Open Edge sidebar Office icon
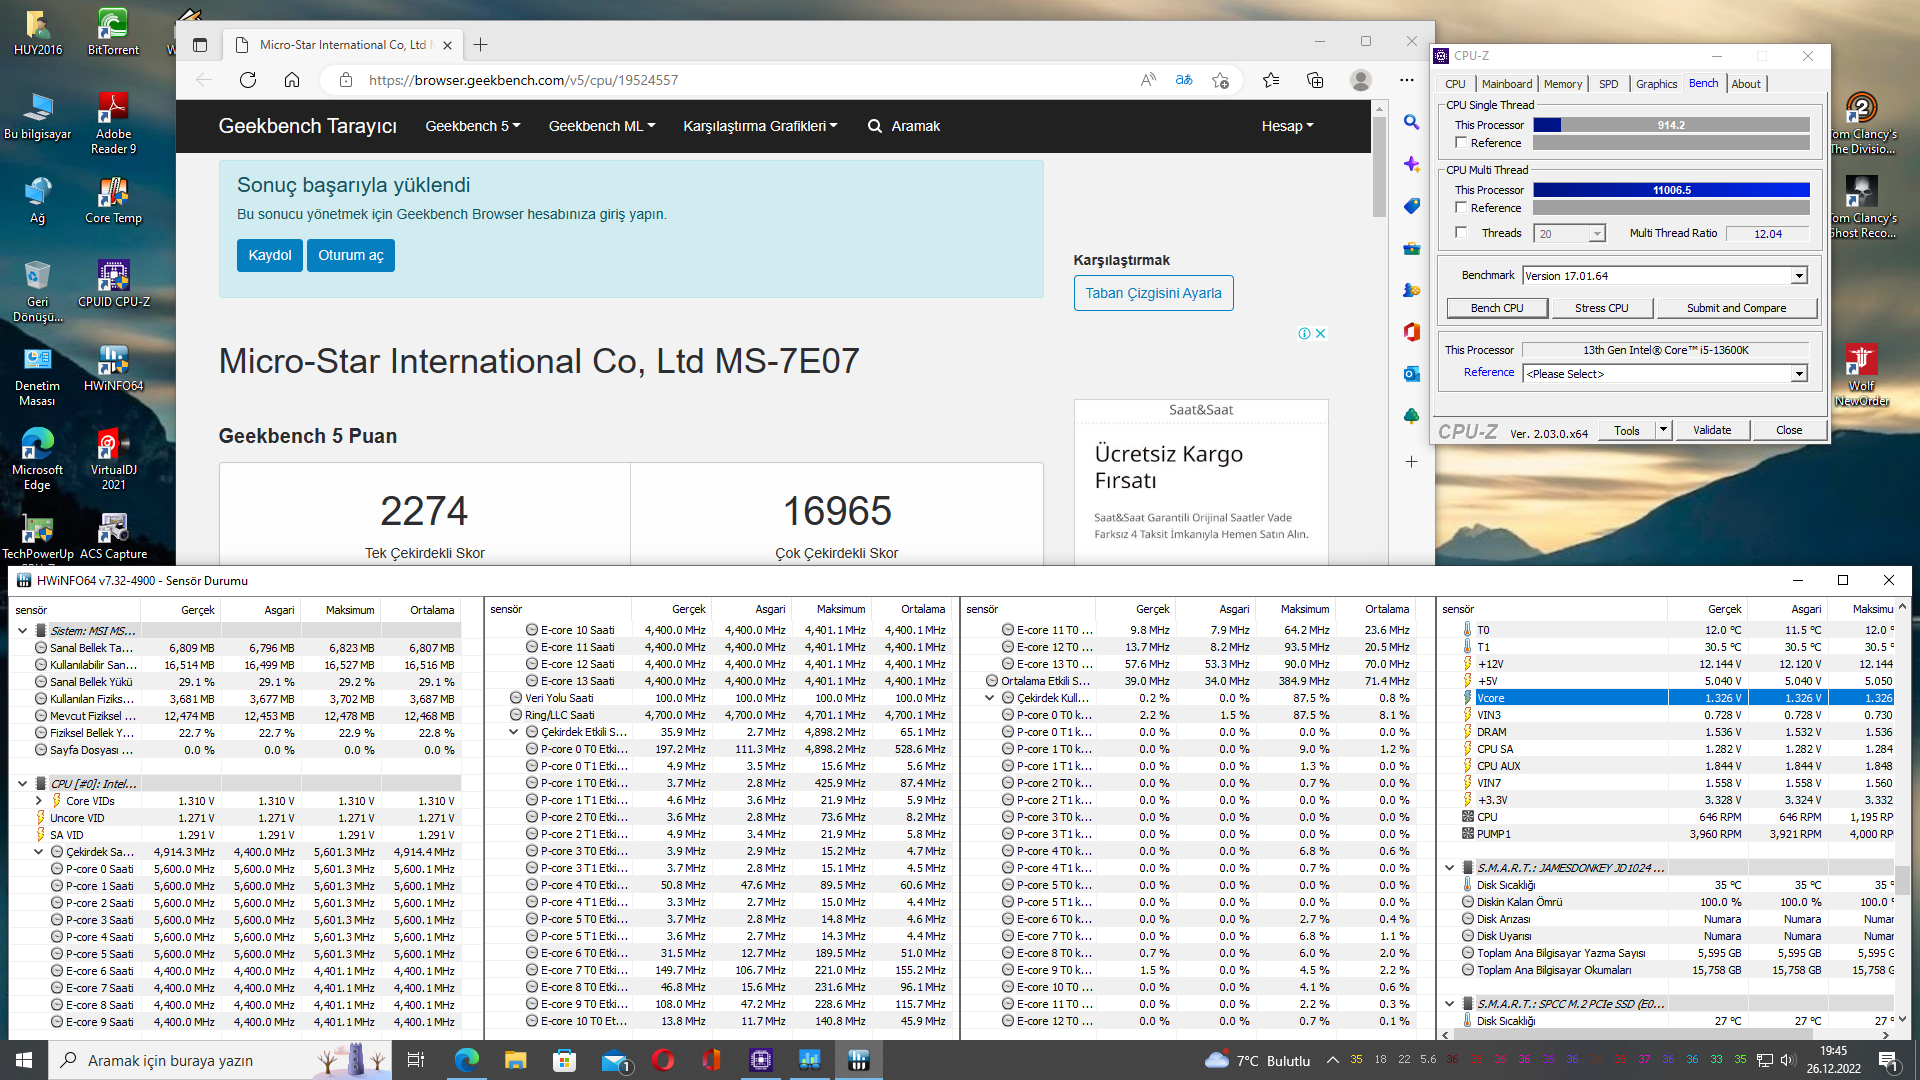The width and height of the screenshot is (1920, 1080). click(1411, 331)
